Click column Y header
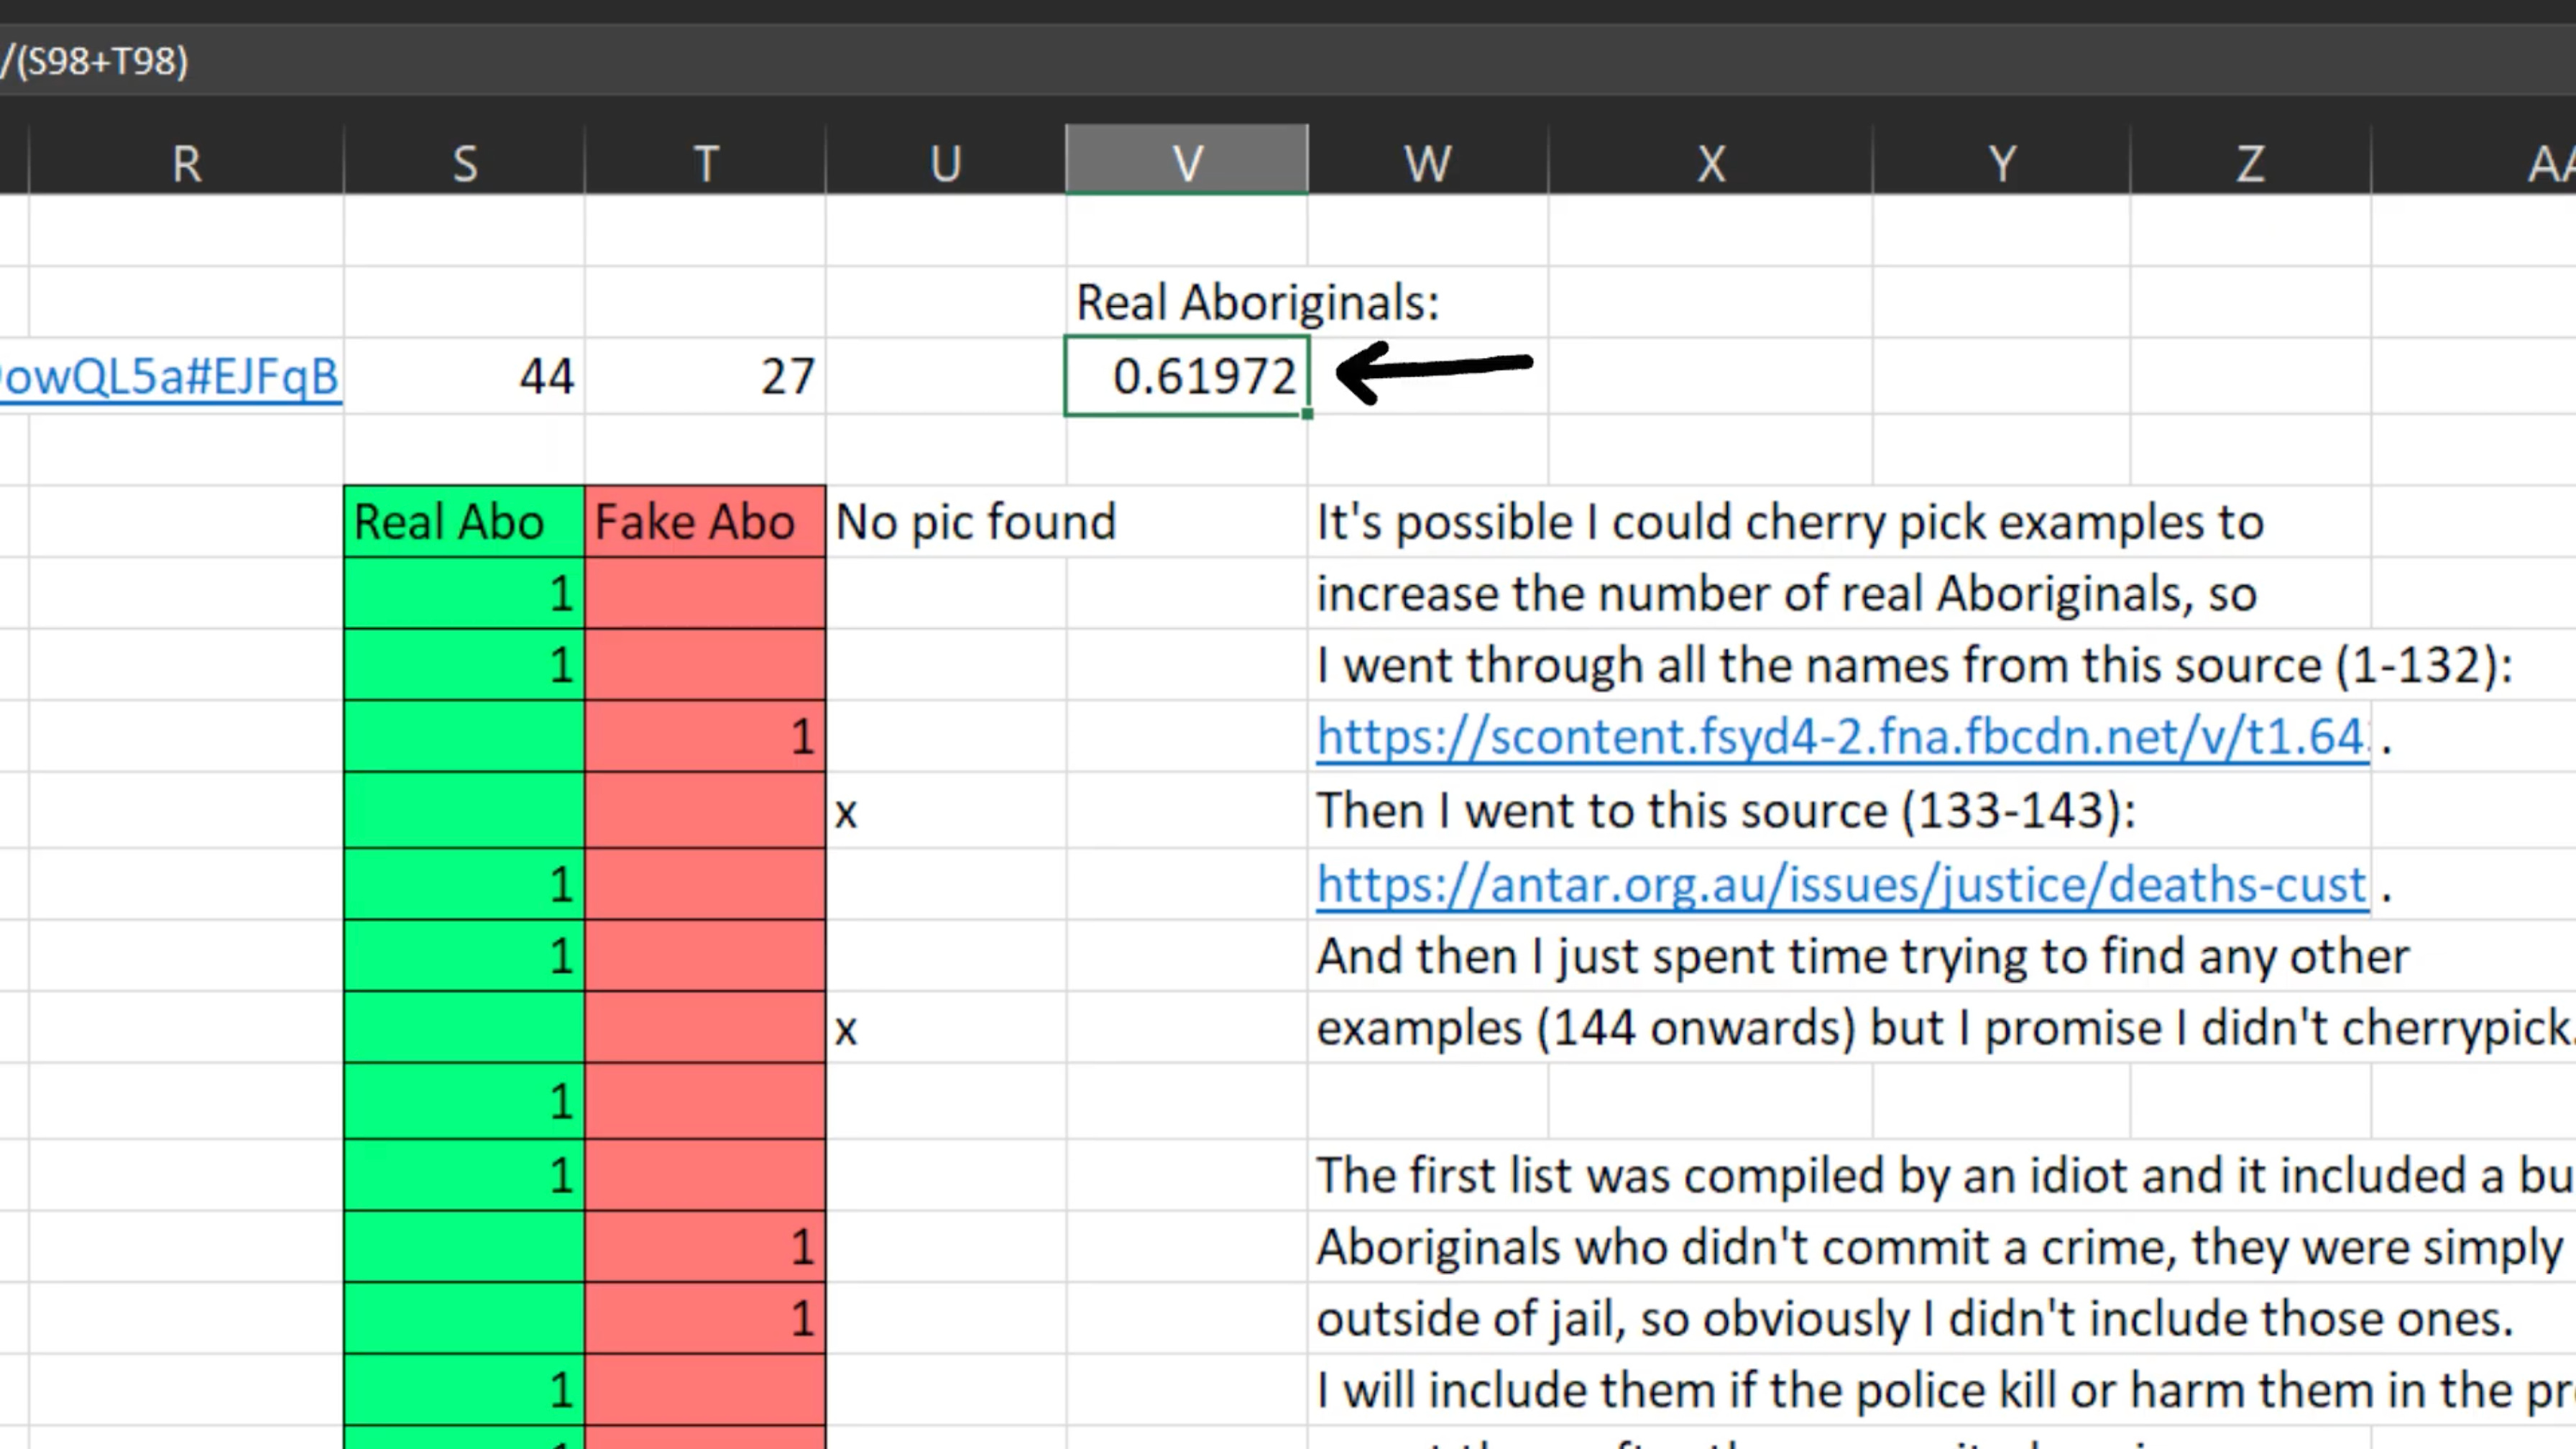The width and height of the screenshot is (2576, 1449). point(2001,162)
